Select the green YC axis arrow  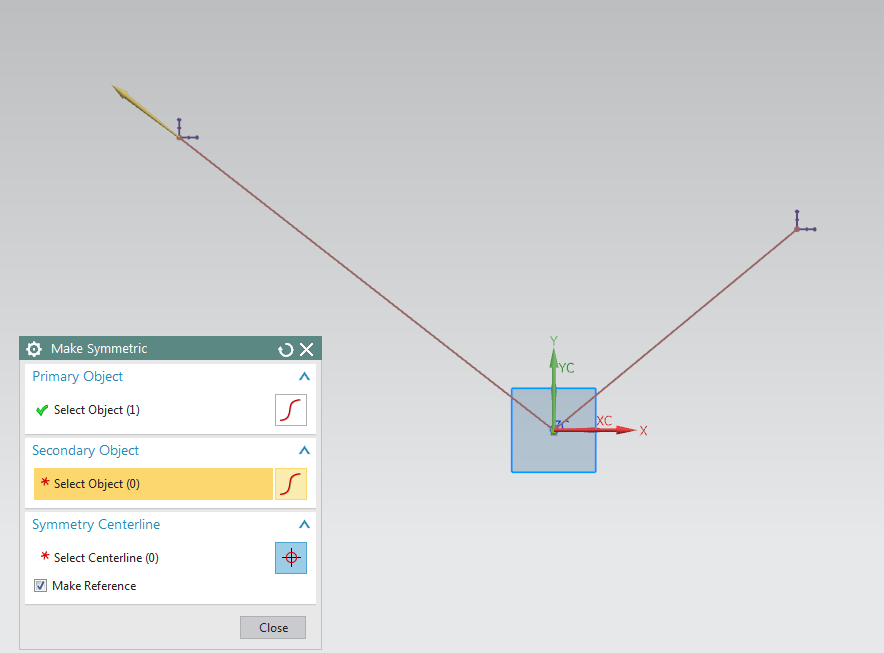point(554,389)
